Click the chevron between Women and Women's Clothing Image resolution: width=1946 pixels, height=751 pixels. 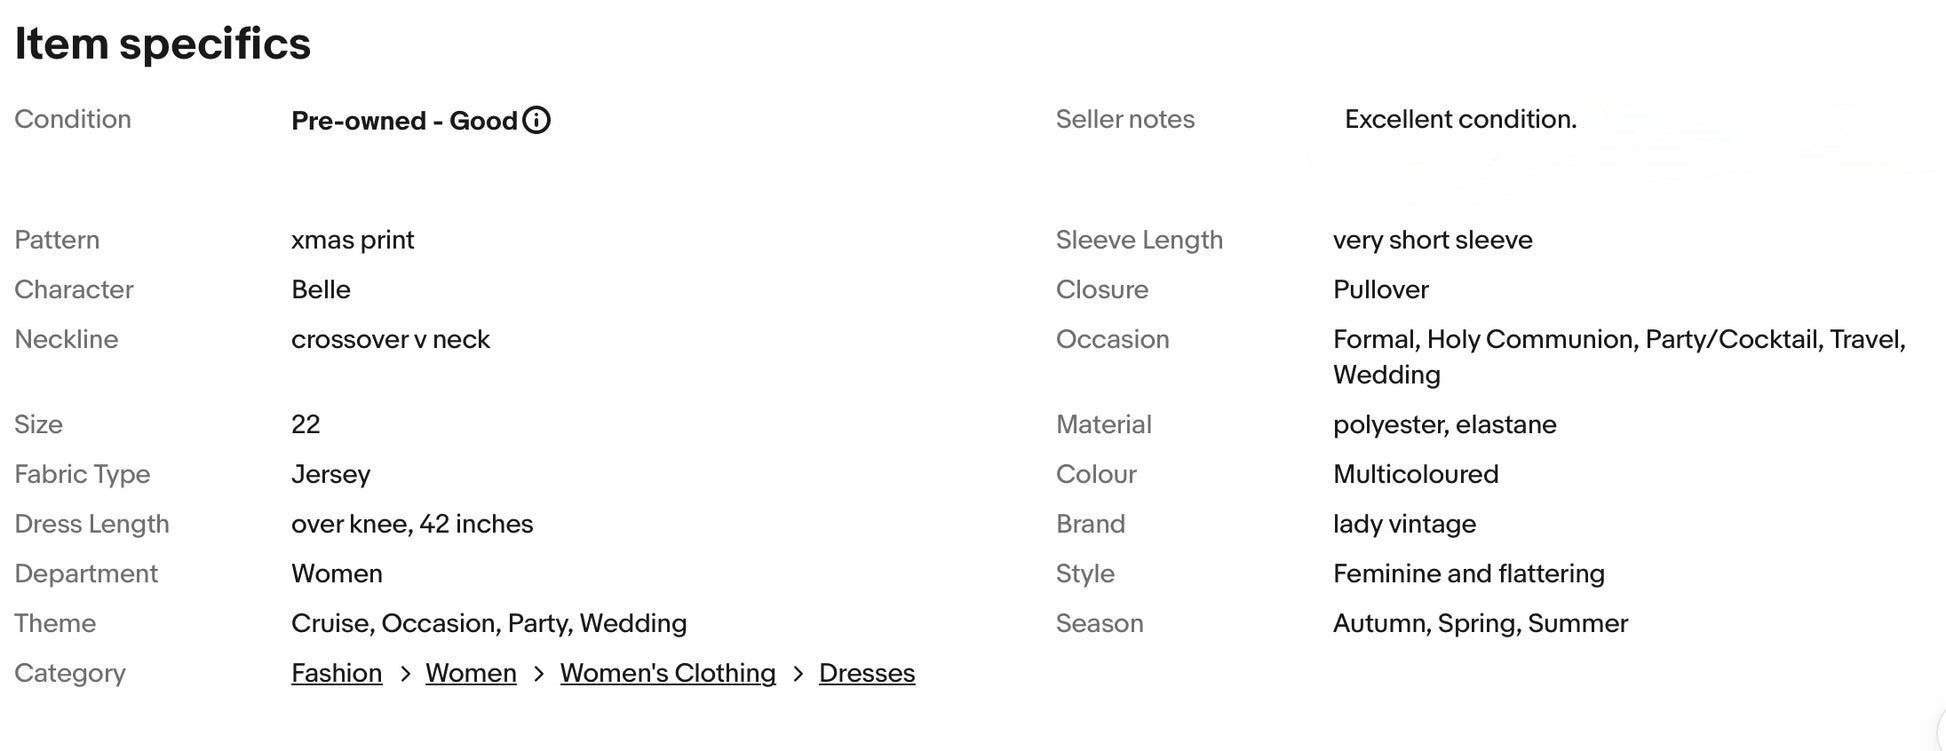coord(539,674)
